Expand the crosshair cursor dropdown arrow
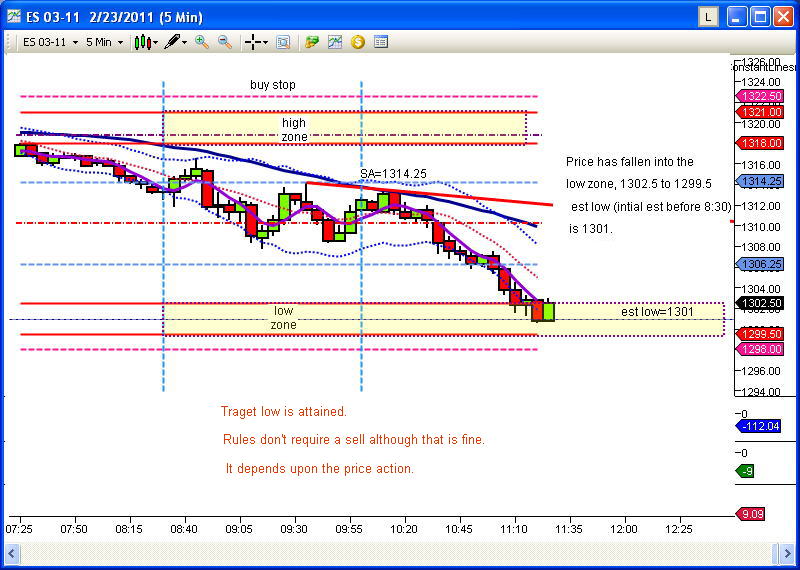This screenshot has width=800, height=570. [265, 43]
